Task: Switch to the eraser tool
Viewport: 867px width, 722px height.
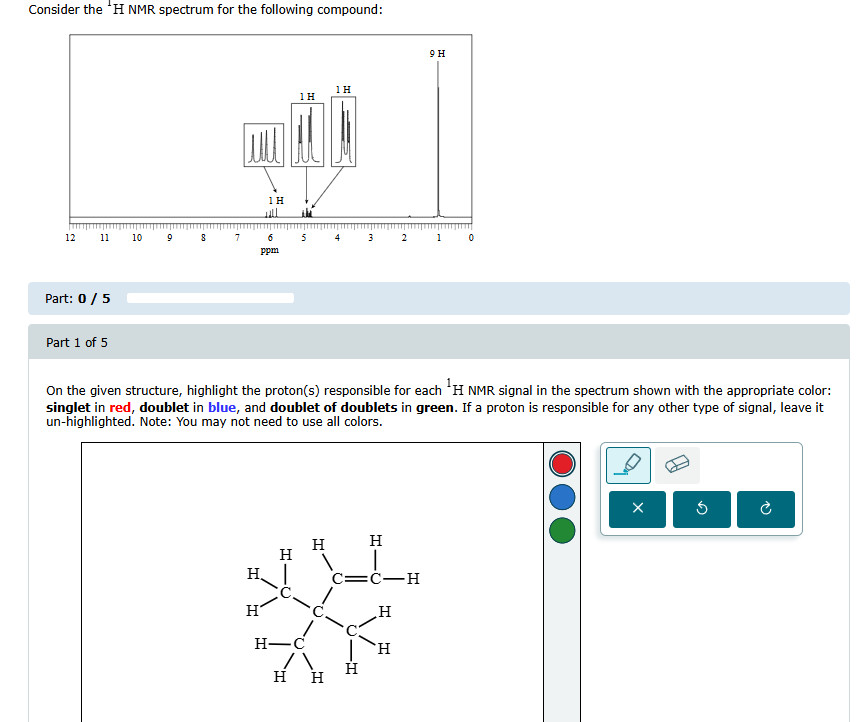Action: click(675, 464)
